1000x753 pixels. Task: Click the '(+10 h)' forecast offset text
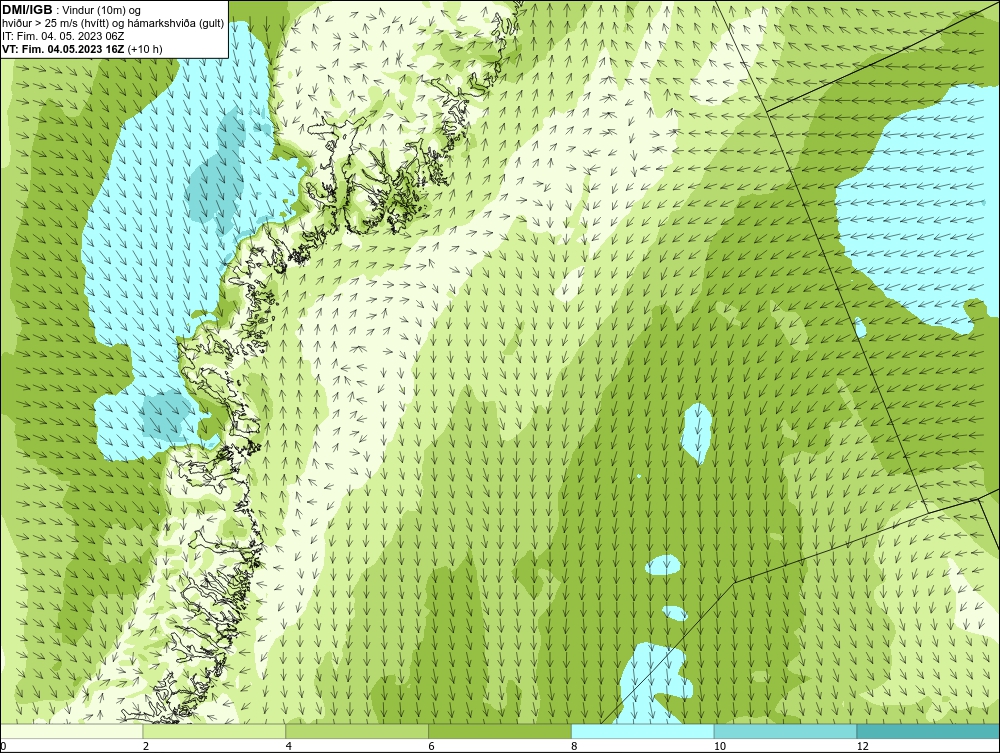pos(145,49)
